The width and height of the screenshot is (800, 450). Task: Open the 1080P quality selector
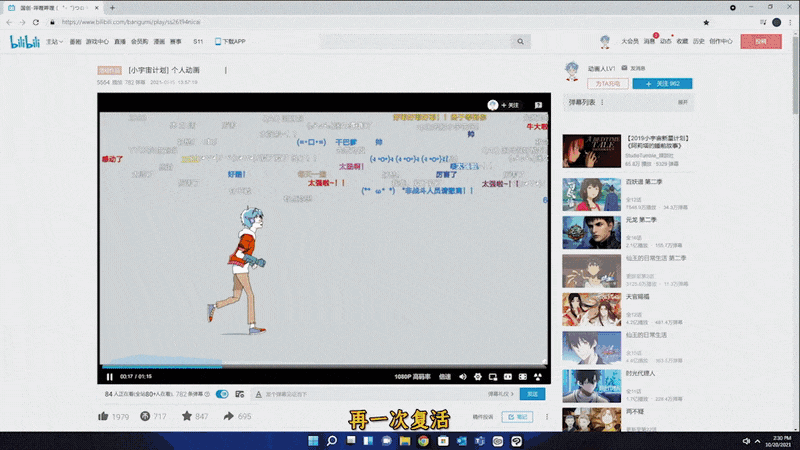(x=412, y=377)
